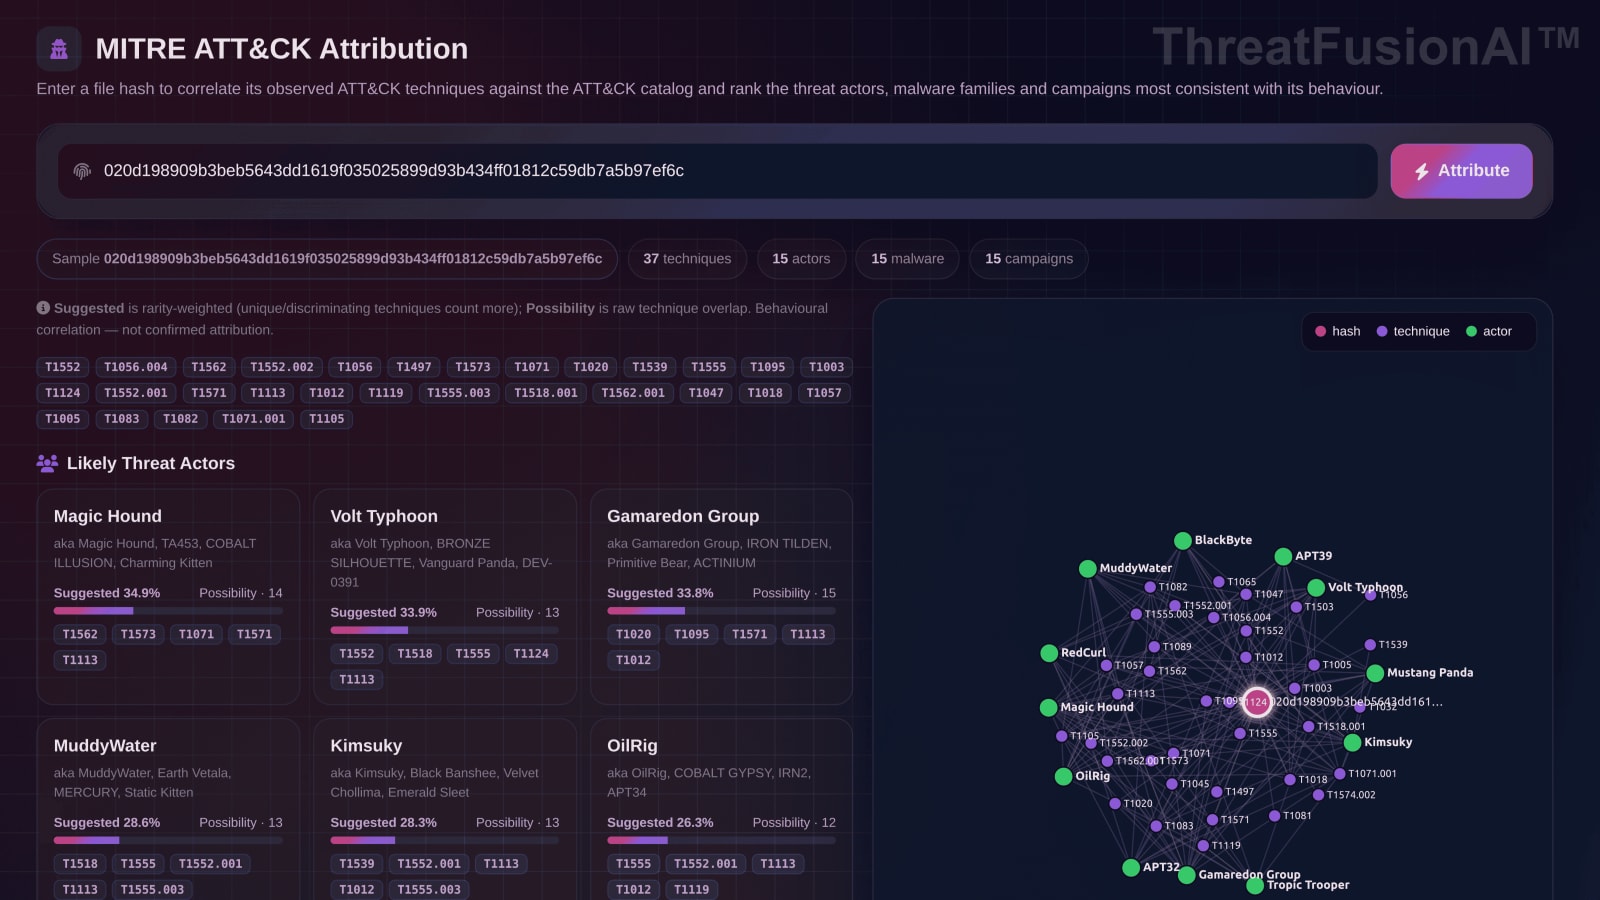Select the MuddyWater actor node in graph
1600x900 pixels.
point(1088,568)
